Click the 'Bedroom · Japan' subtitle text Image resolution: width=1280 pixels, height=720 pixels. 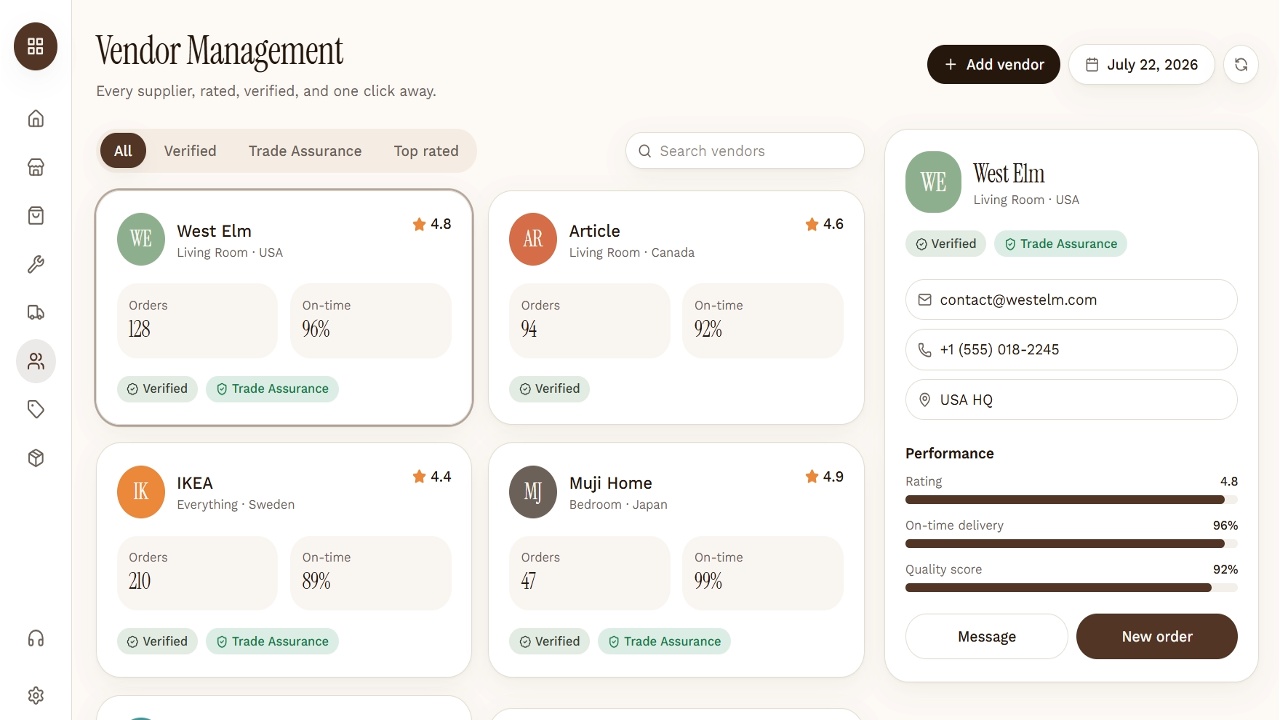coord(618,505)
